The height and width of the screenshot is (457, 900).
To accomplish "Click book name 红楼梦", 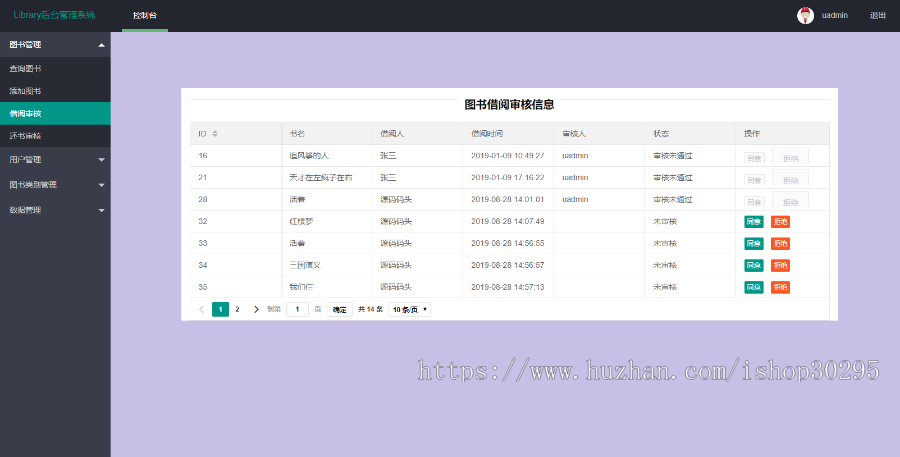I will click(301, 221).
